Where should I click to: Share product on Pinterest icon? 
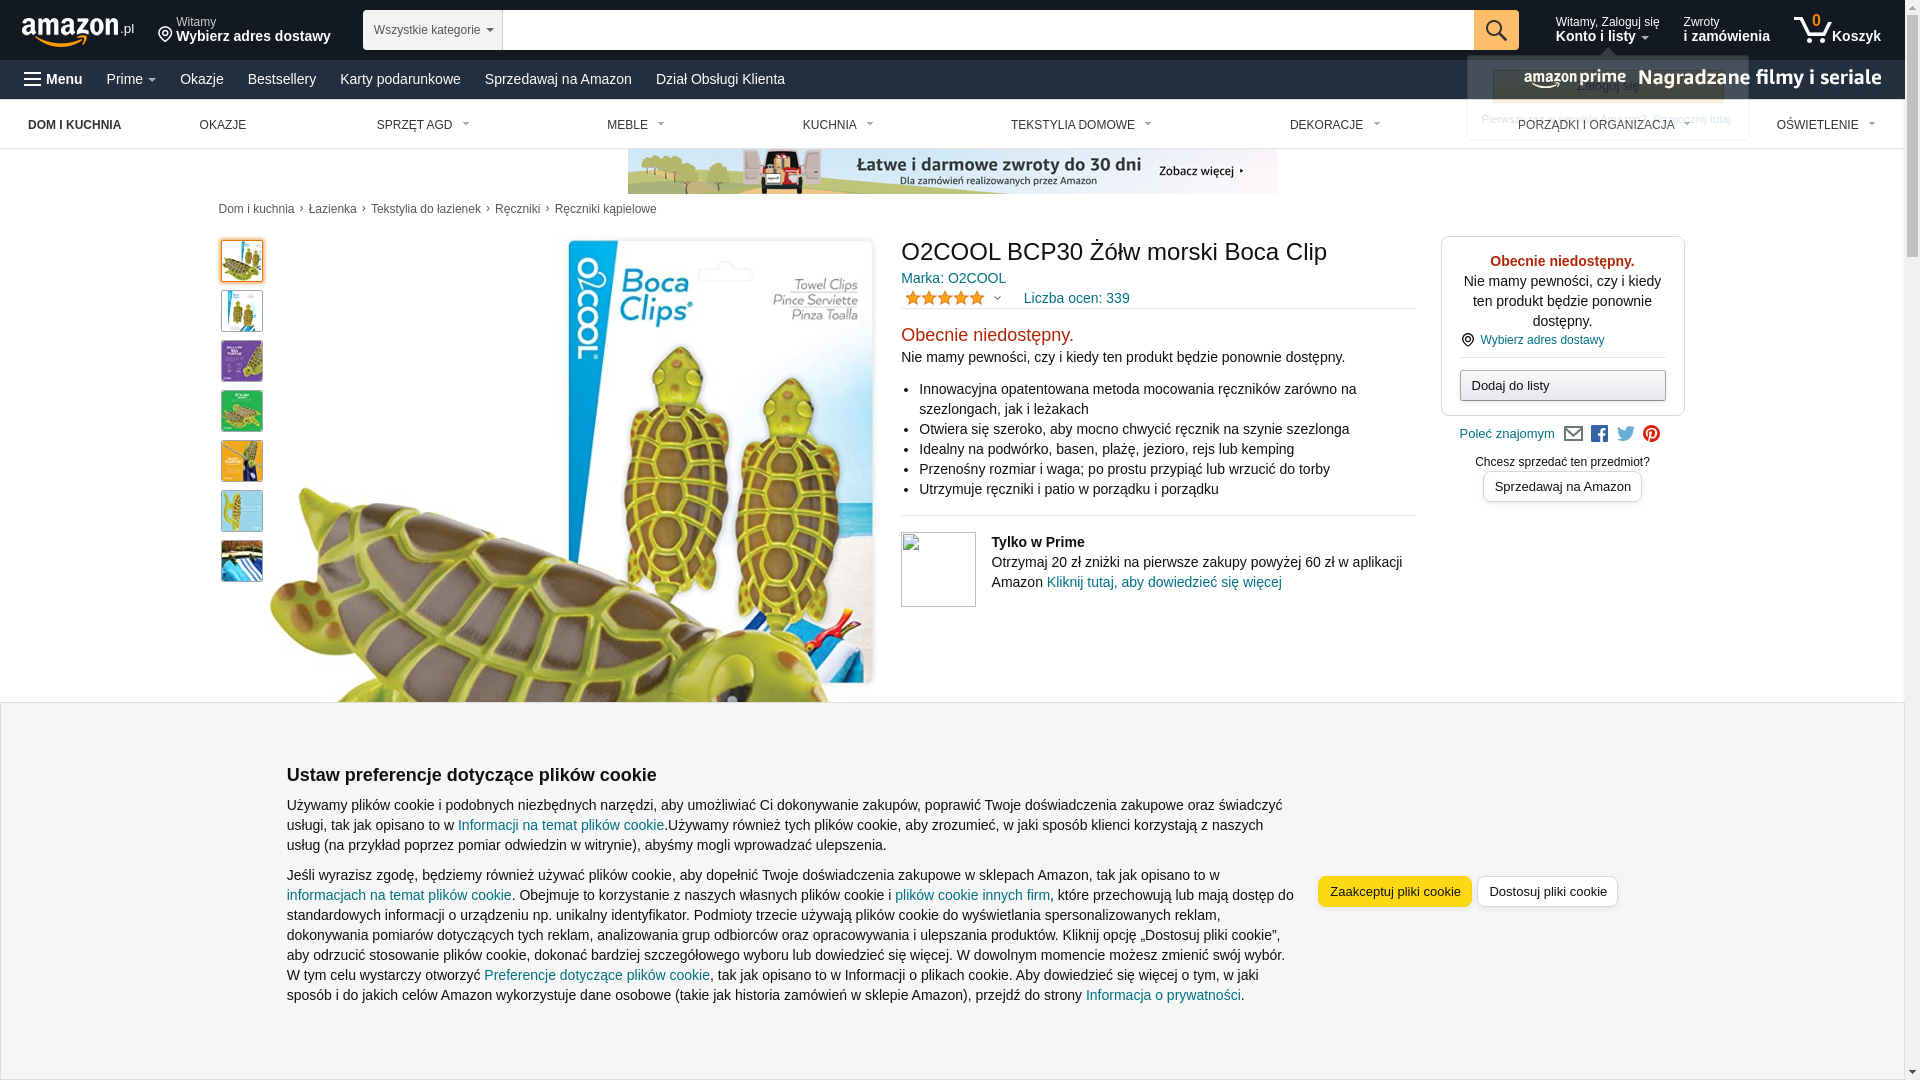pos(1652,434)
